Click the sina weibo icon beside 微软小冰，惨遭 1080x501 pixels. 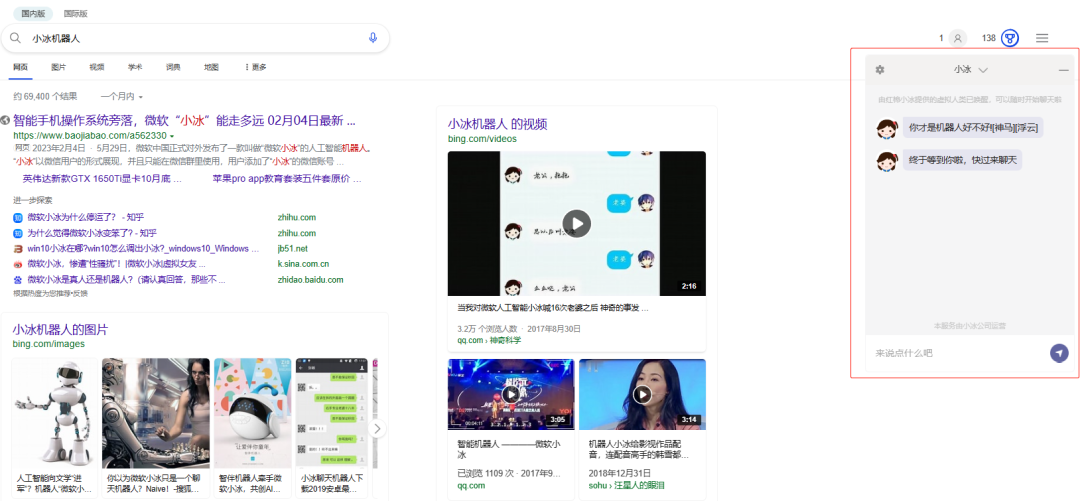coord(18,264)
